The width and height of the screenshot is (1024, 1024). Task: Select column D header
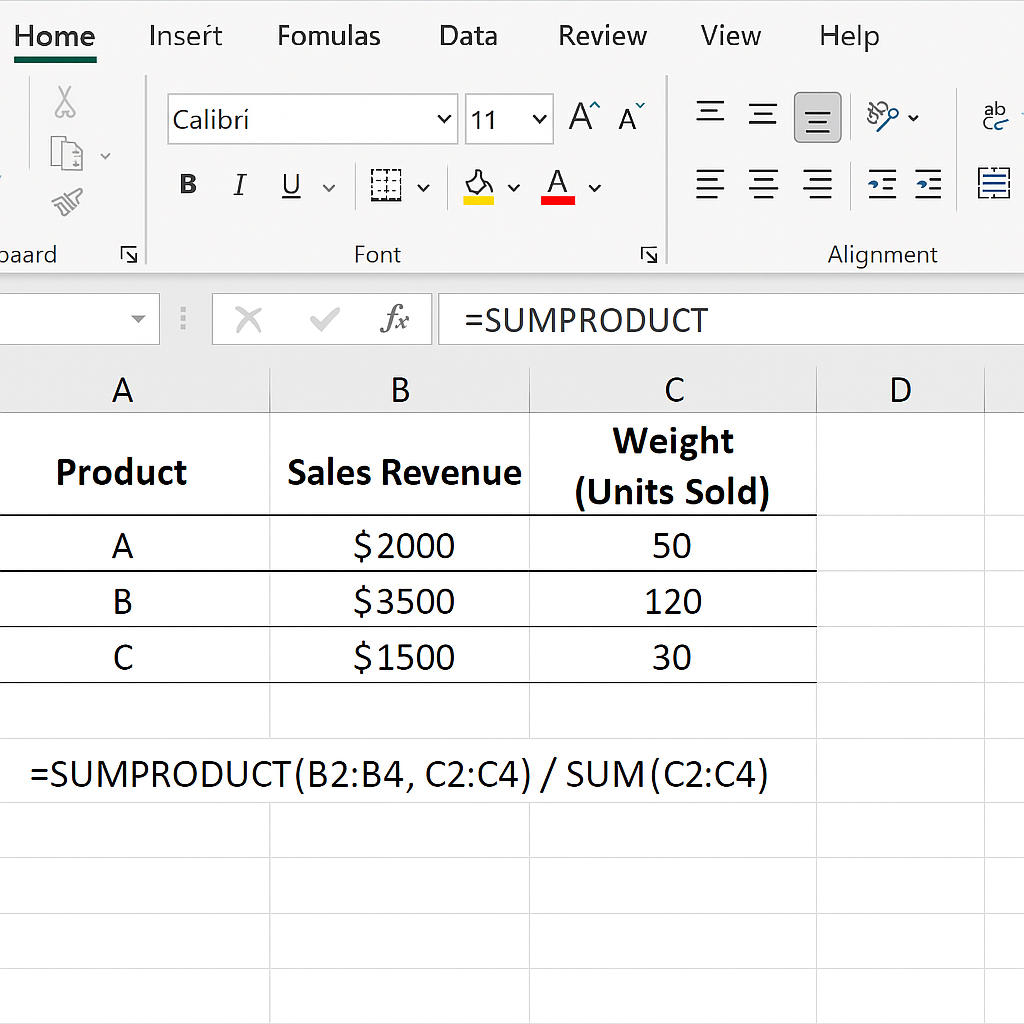click(x=901, y=390)
